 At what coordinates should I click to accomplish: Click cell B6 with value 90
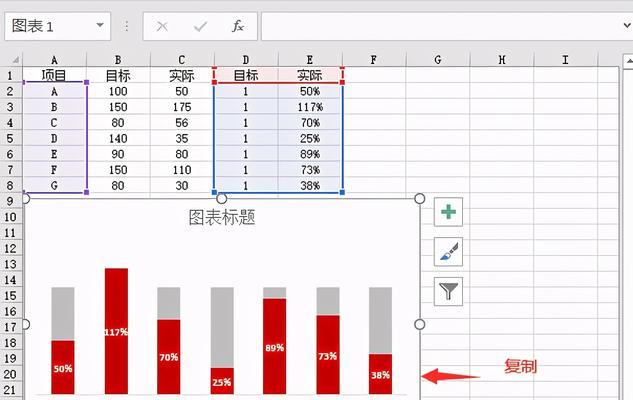(x=118, y=154)
